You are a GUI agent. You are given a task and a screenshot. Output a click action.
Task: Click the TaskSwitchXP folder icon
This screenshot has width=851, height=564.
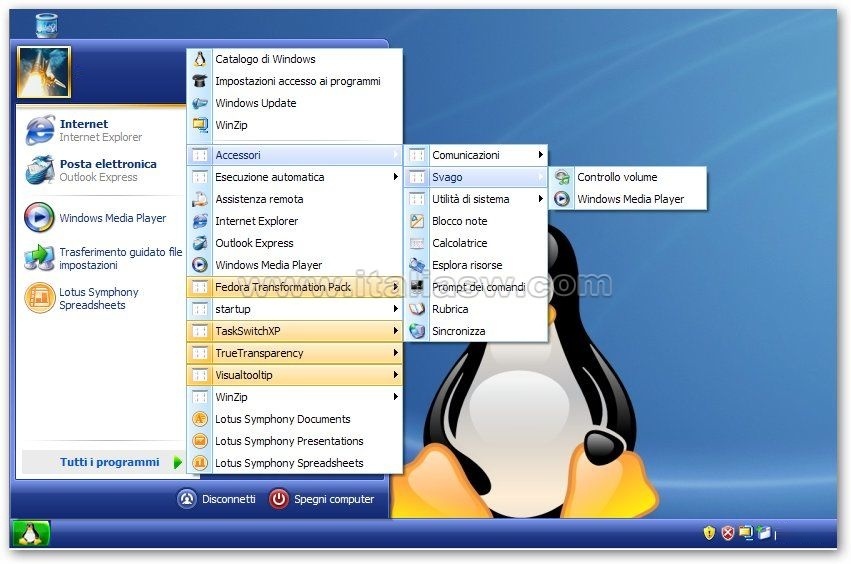tap(200, 331)
